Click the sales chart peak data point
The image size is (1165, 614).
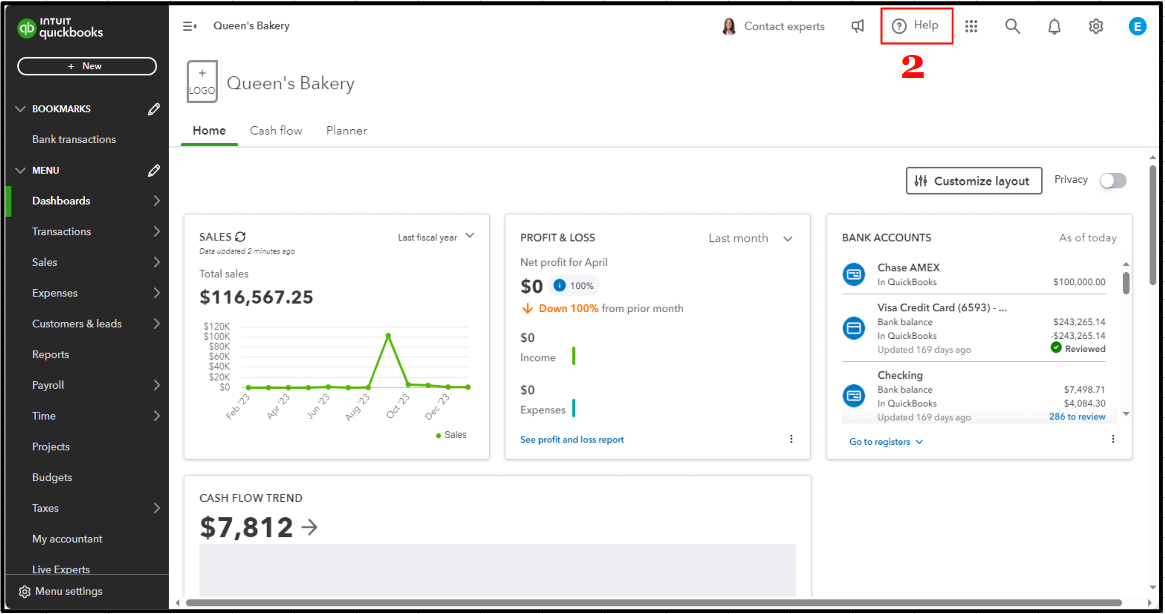[x=388, y=336]
